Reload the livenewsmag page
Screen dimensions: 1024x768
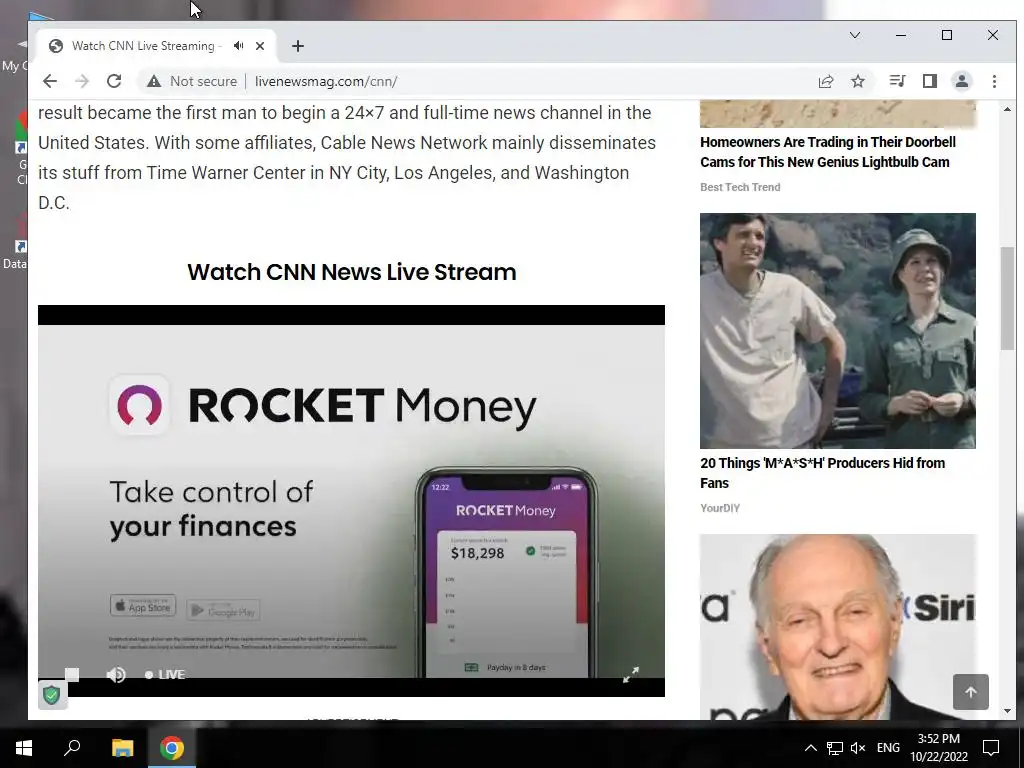[x=114, y=81]
